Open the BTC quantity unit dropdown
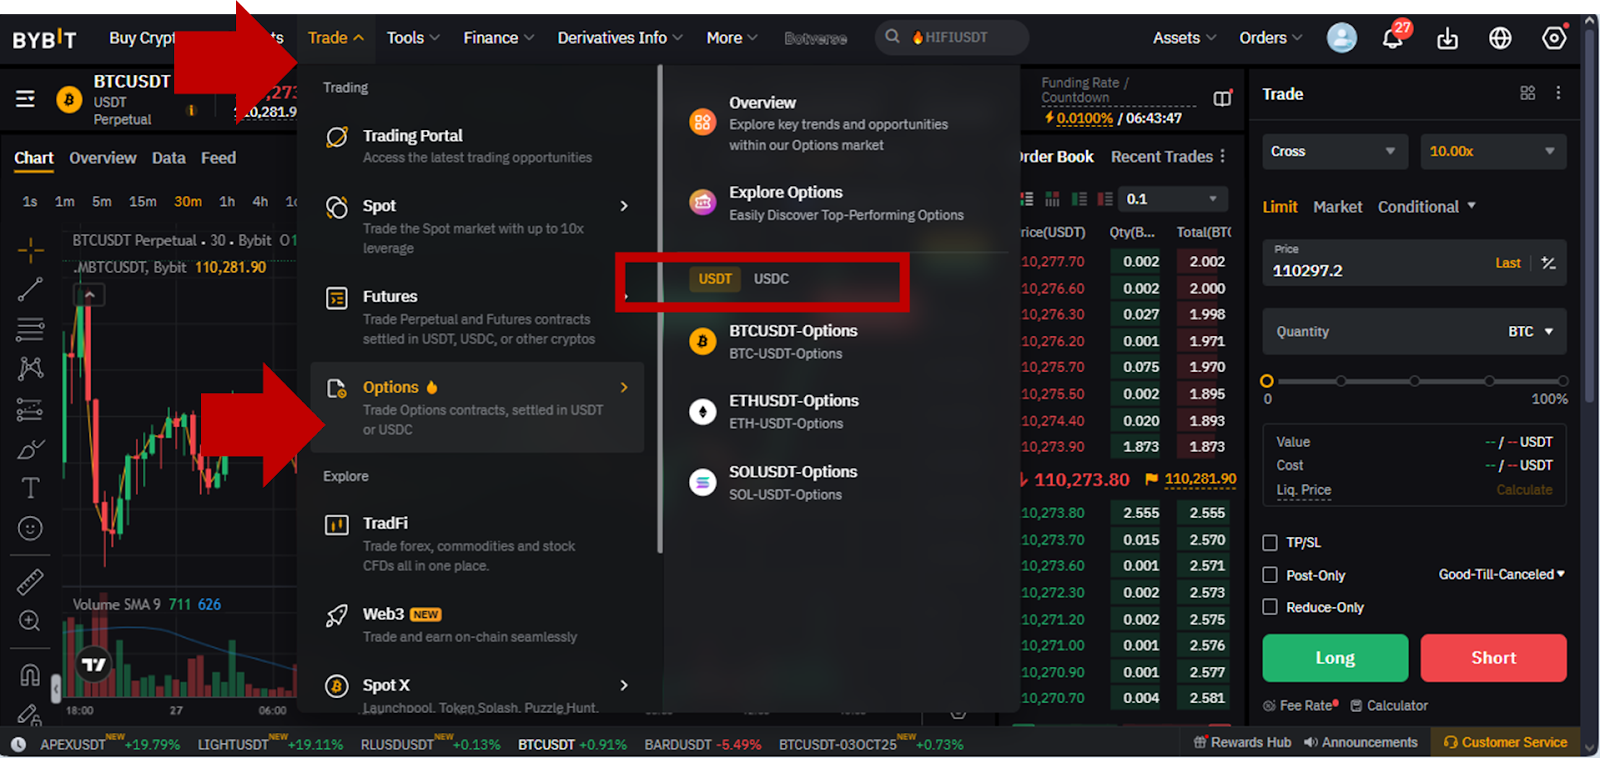 [1531, 332]
